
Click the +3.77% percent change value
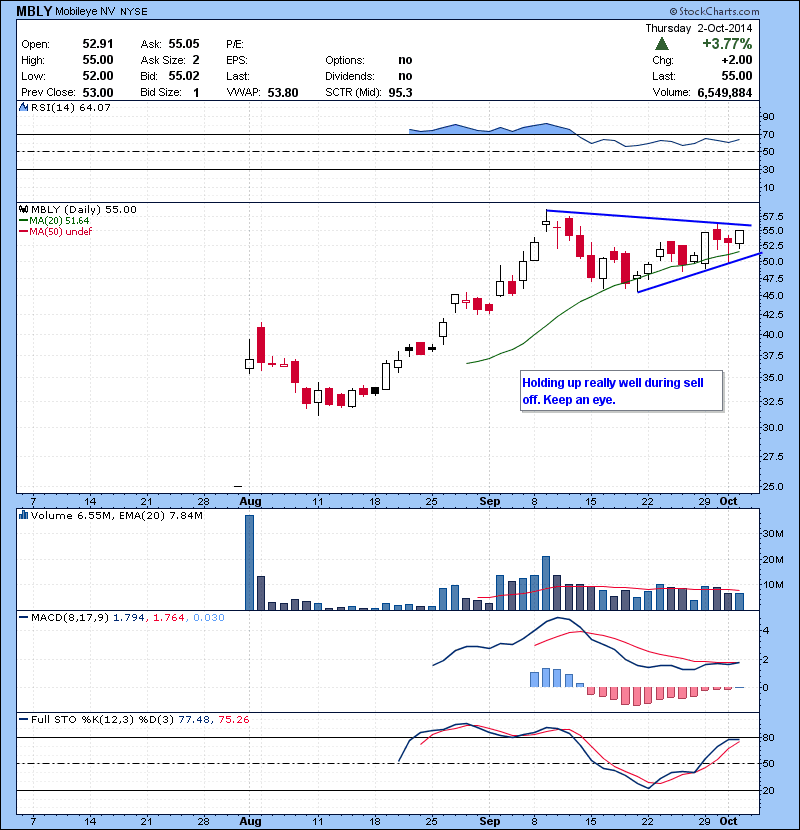727,44
